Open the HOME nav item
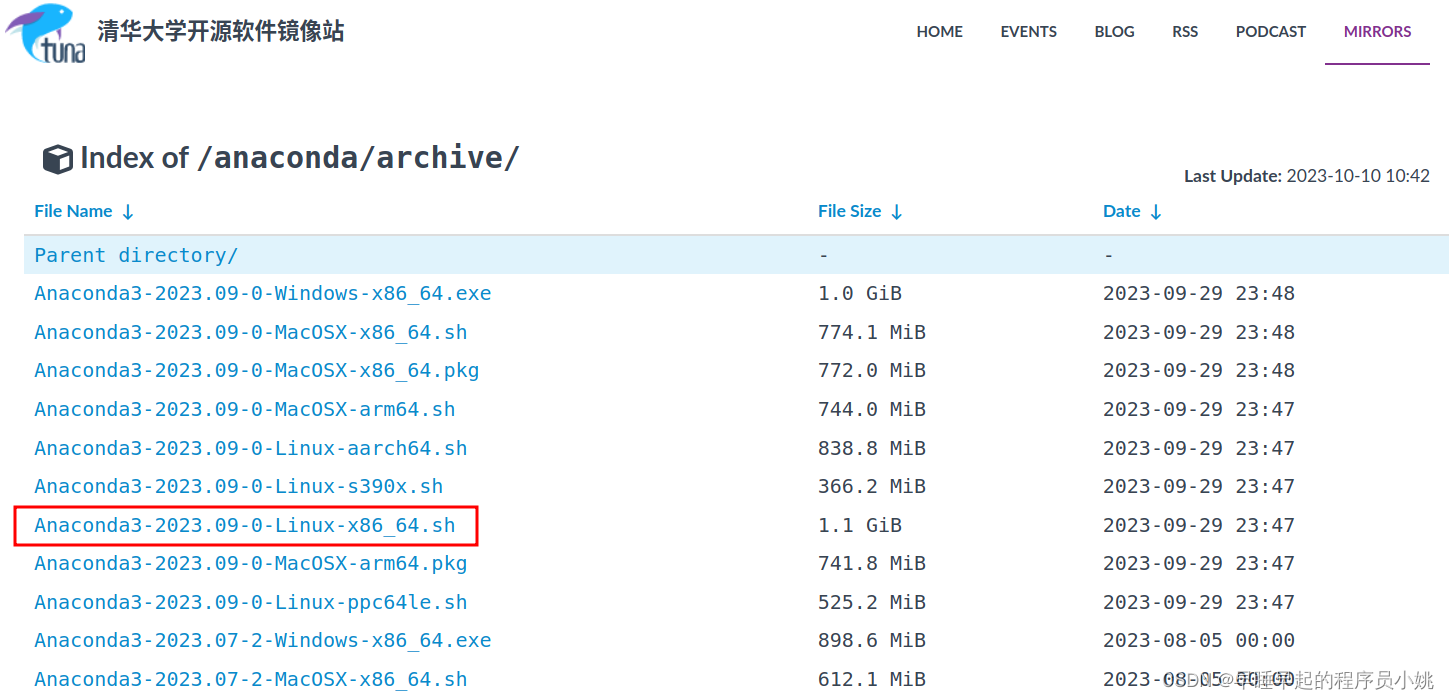The width and height of the screenshot is (1449, 699). click(940, 32)
